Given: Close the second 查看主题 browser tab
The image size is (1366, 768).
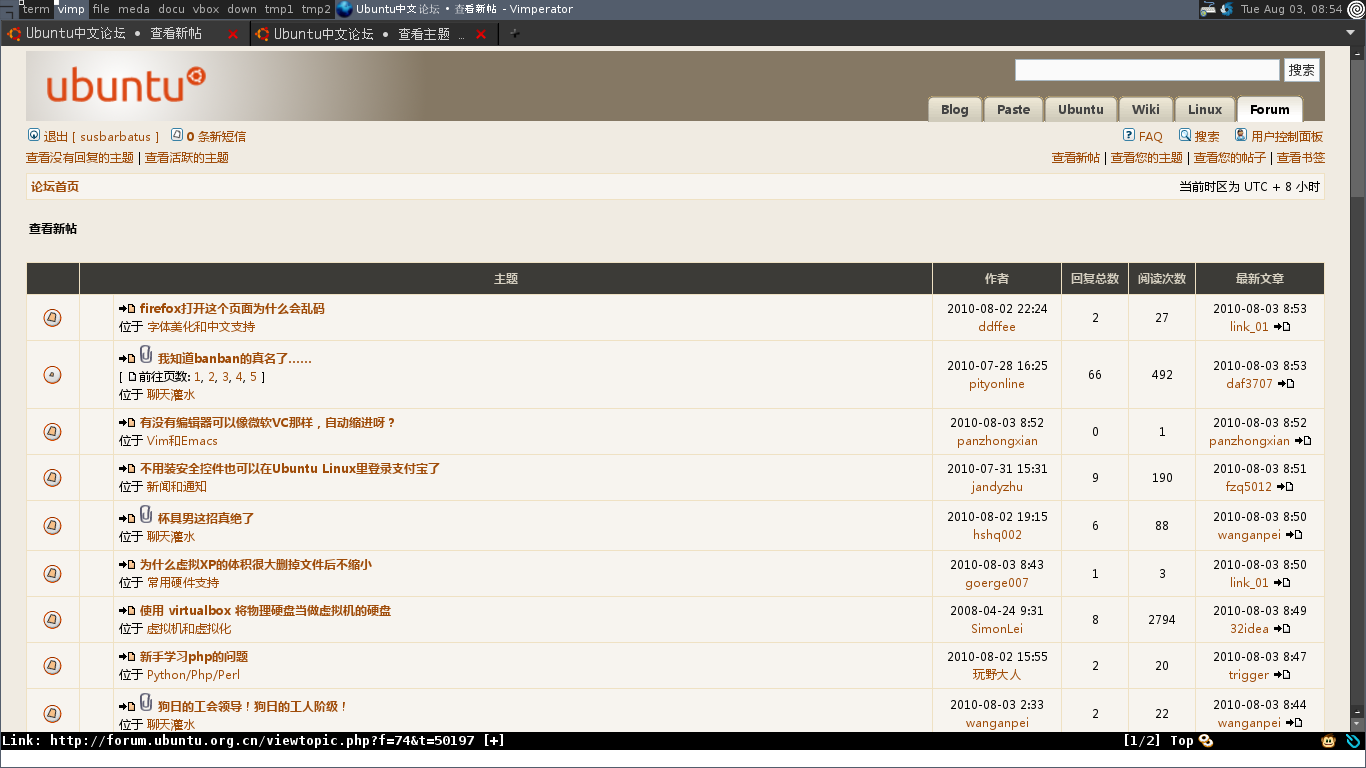Looking at the screenshot, I should pos(481,34).
